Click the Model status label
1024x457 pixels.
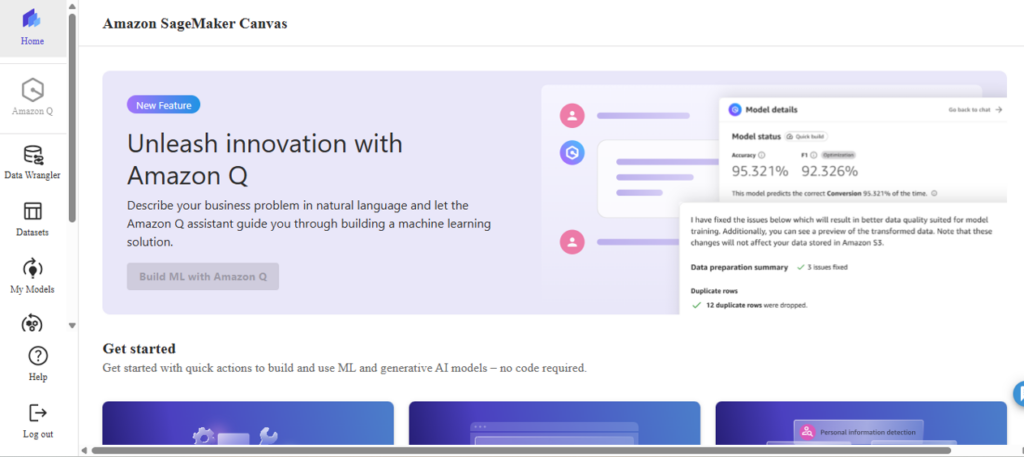coord(756,136)
